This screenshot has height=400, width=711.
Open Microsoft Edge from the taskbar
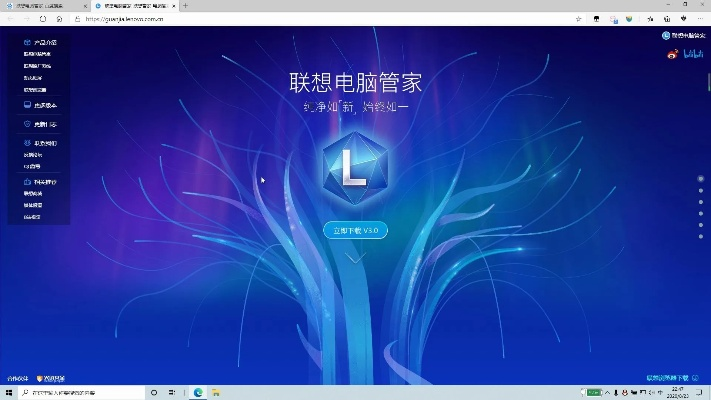[198, 392]
